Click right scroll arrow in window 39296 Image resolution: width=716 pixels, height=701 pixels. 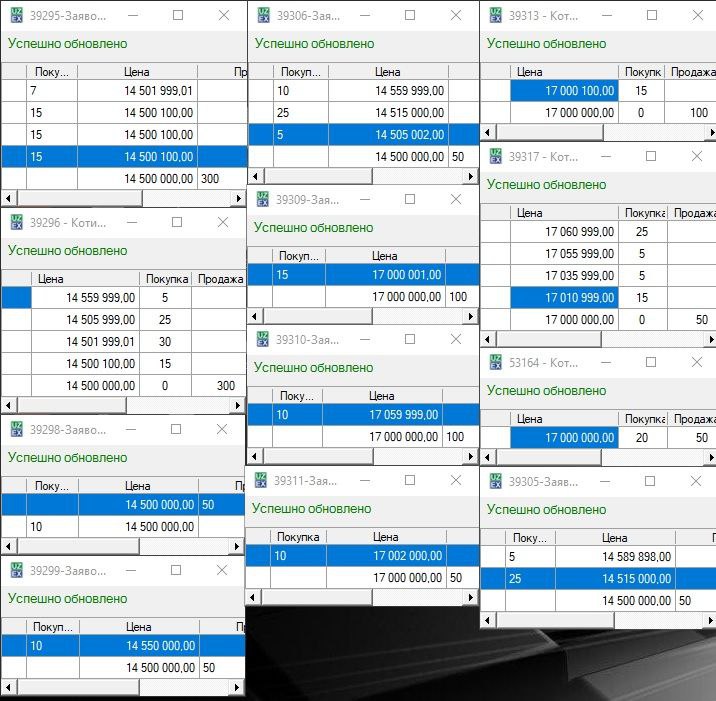(237, 405)
